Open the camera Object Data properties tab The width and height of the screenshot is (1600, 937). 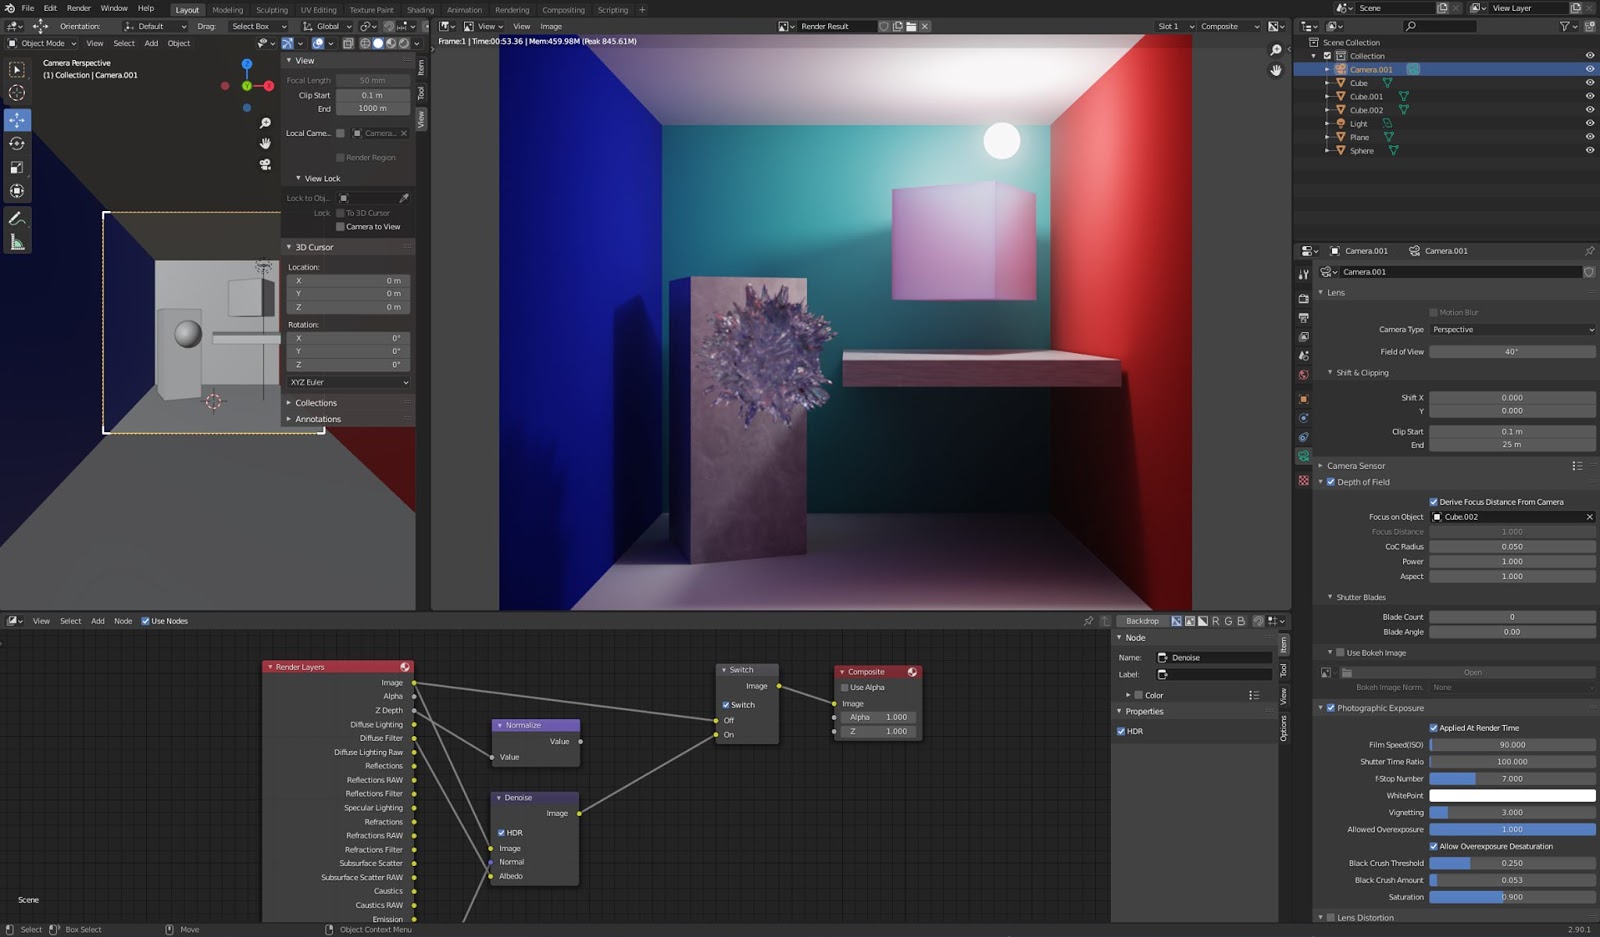pyautogui.click(x=1304, y=456)
